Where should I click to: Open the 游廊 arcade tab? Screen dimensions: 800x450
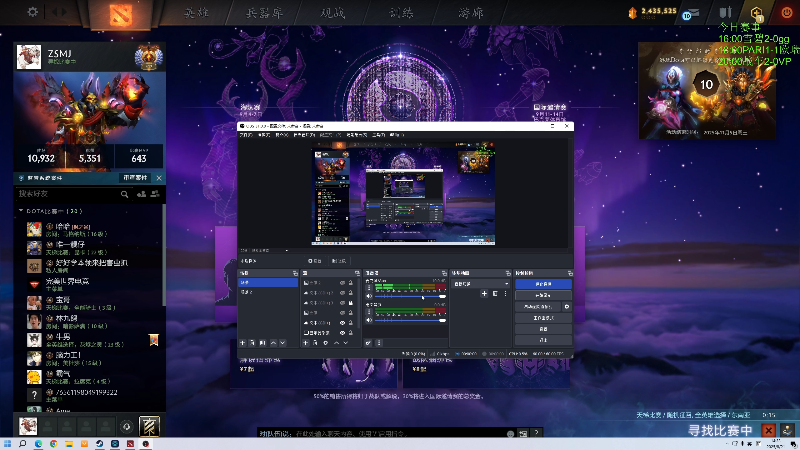(x=470, y=13)
